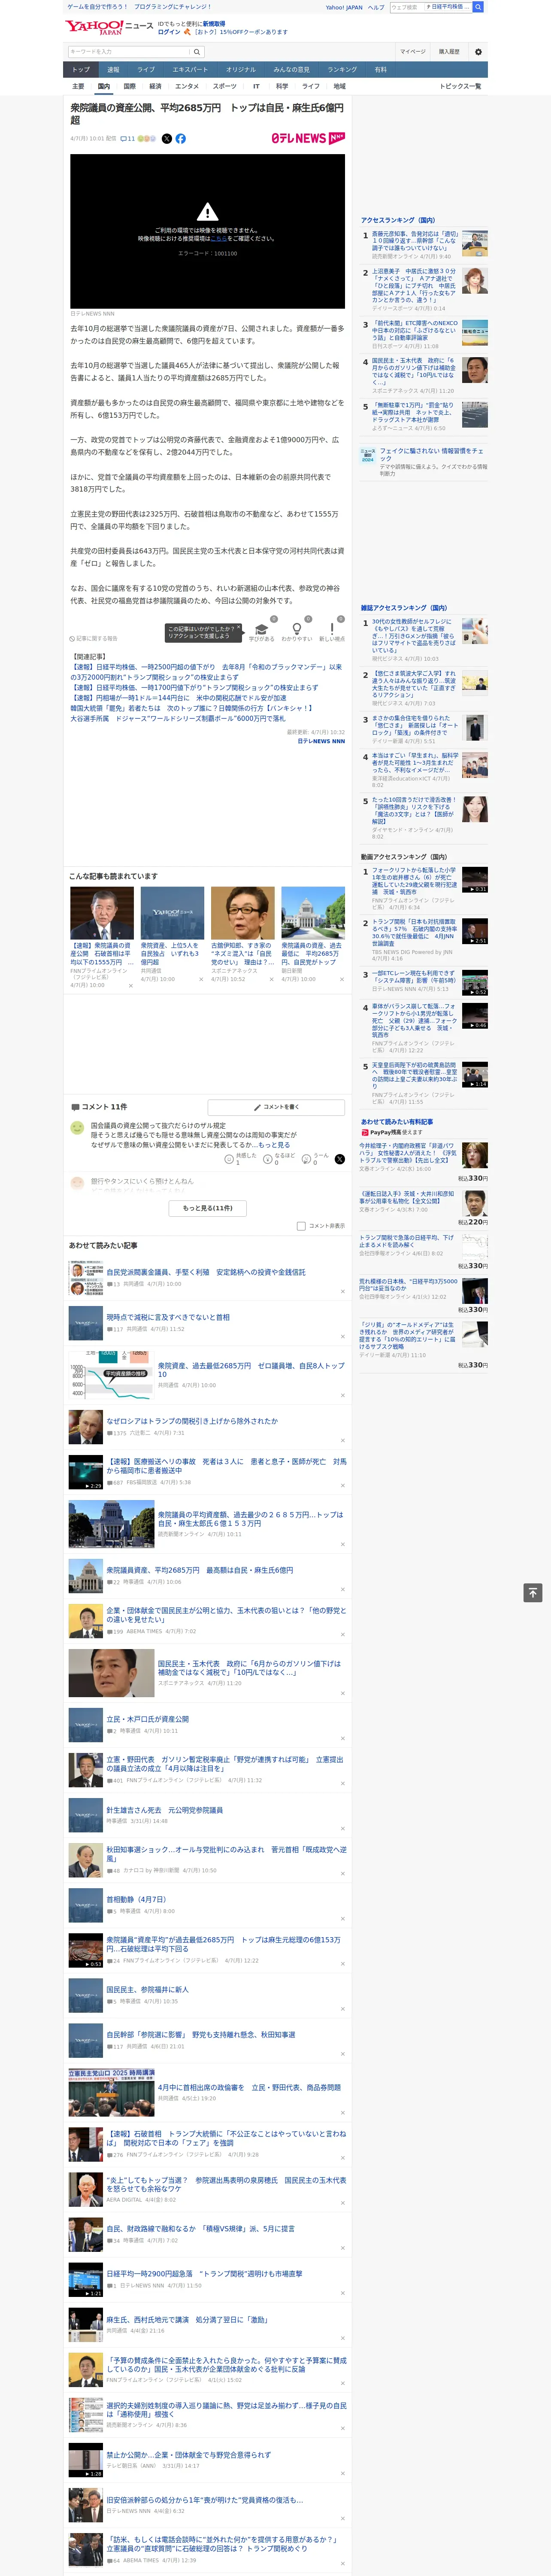Click the Yahoo! JAPAN News logo

pyautogui.click(x=110, y=27)
